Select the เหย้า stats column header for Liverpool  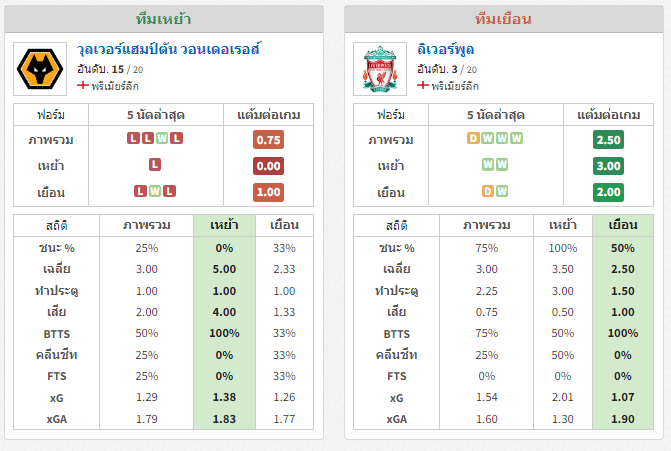pos(563,225)
